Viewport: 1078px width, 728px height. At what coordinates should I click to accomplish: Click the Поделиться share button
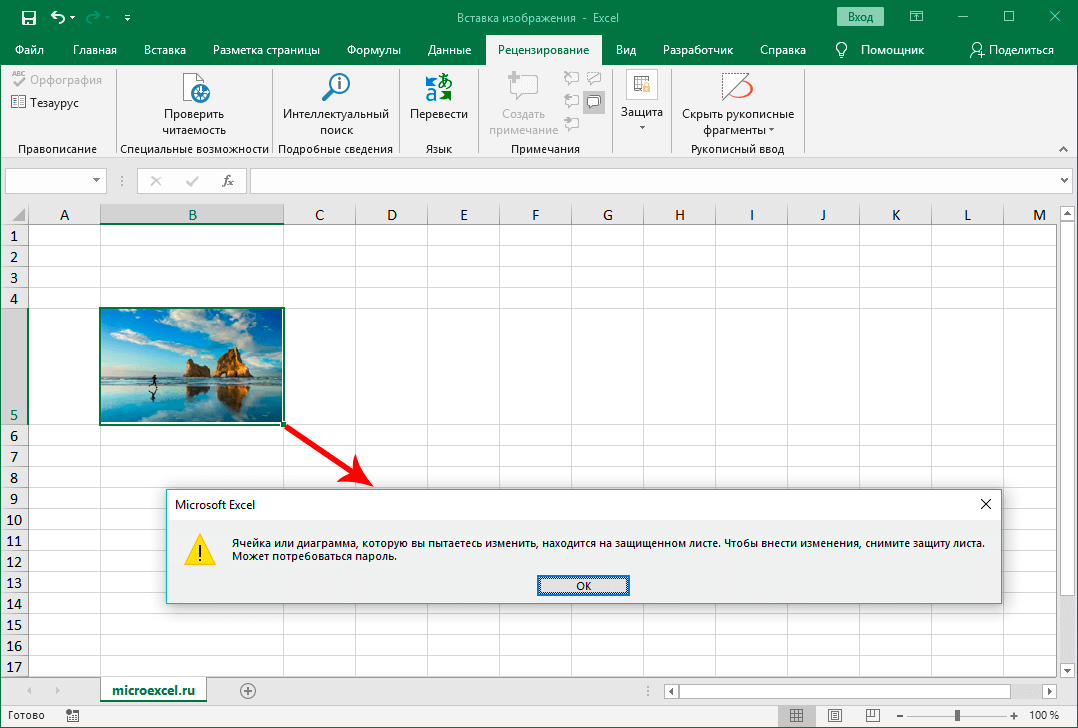point(1011,50)
